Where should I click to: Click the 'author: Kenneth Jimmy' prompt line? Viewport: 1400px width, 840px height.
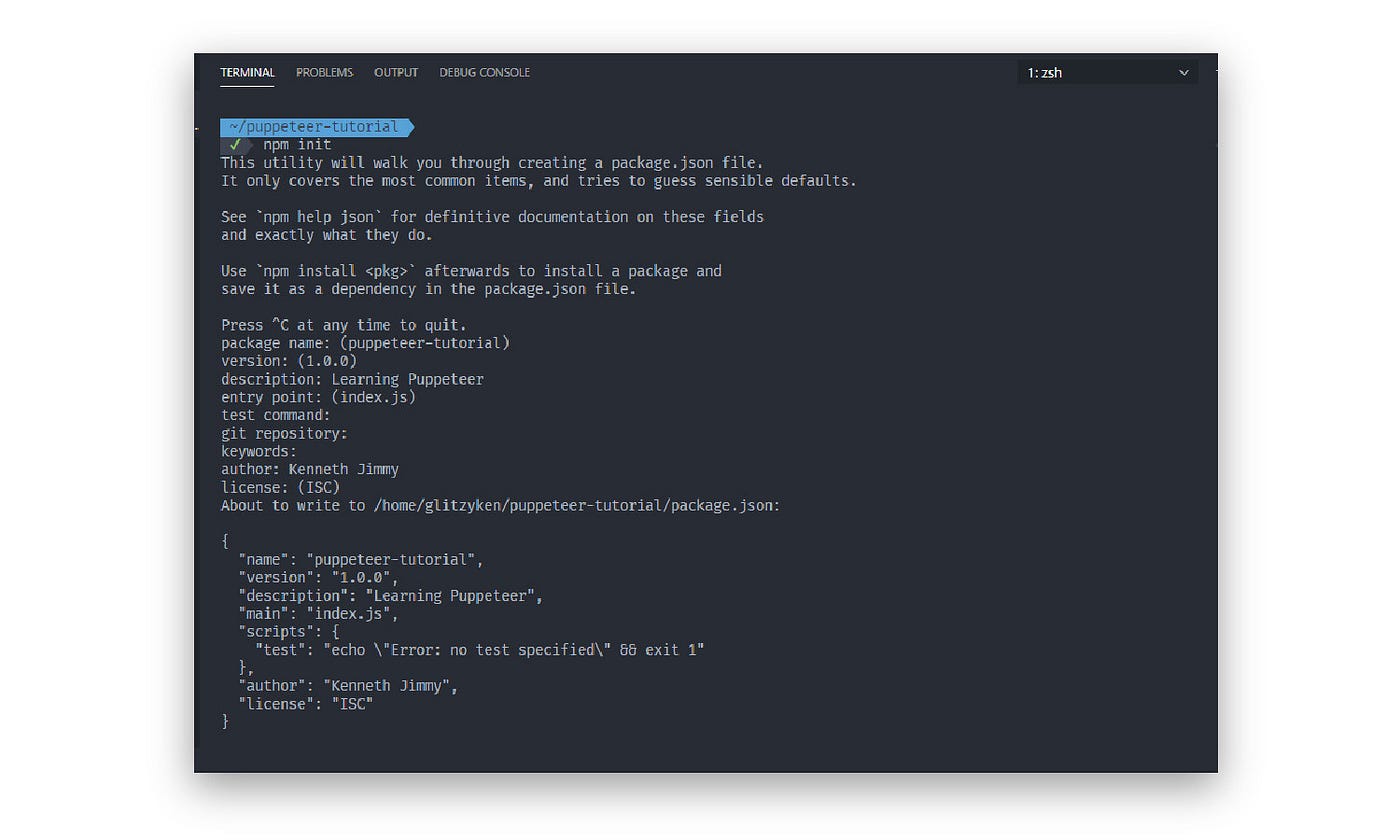coord(310,469)
